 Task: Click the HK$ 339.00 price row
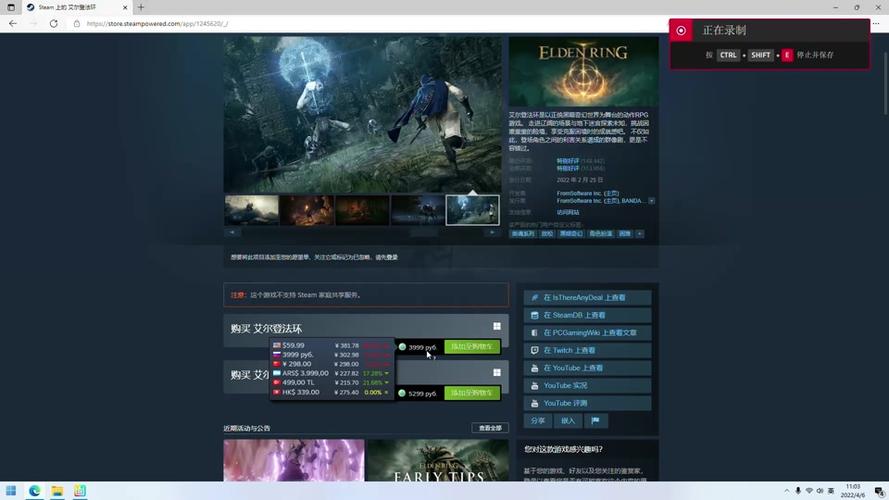click(332, 392)
